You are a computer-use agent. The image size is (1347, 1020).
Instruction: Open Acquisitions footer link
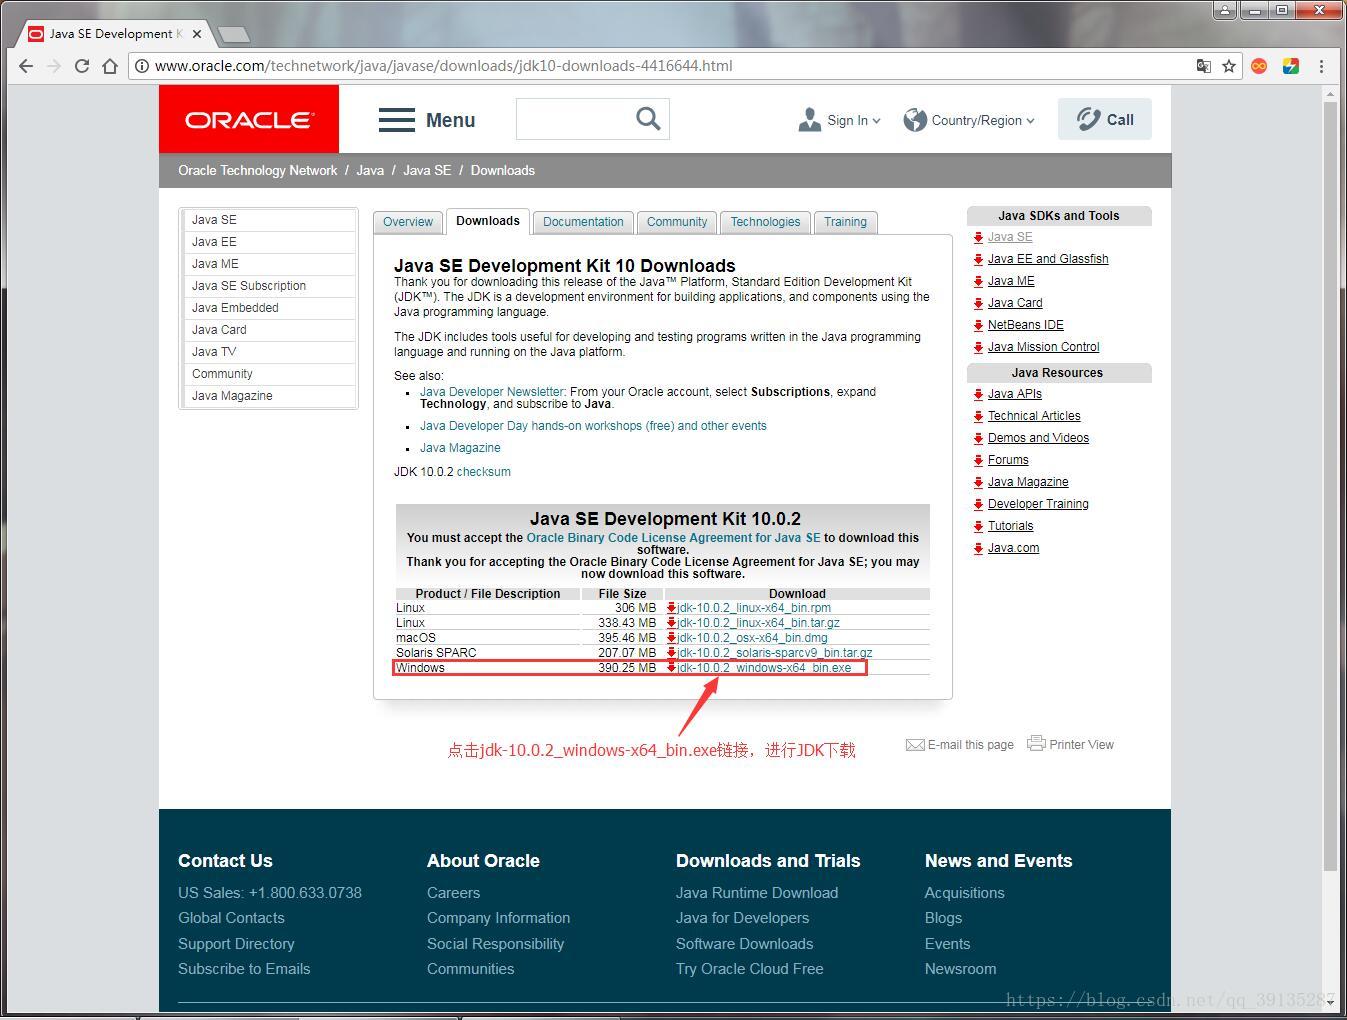tap(964, 893)
